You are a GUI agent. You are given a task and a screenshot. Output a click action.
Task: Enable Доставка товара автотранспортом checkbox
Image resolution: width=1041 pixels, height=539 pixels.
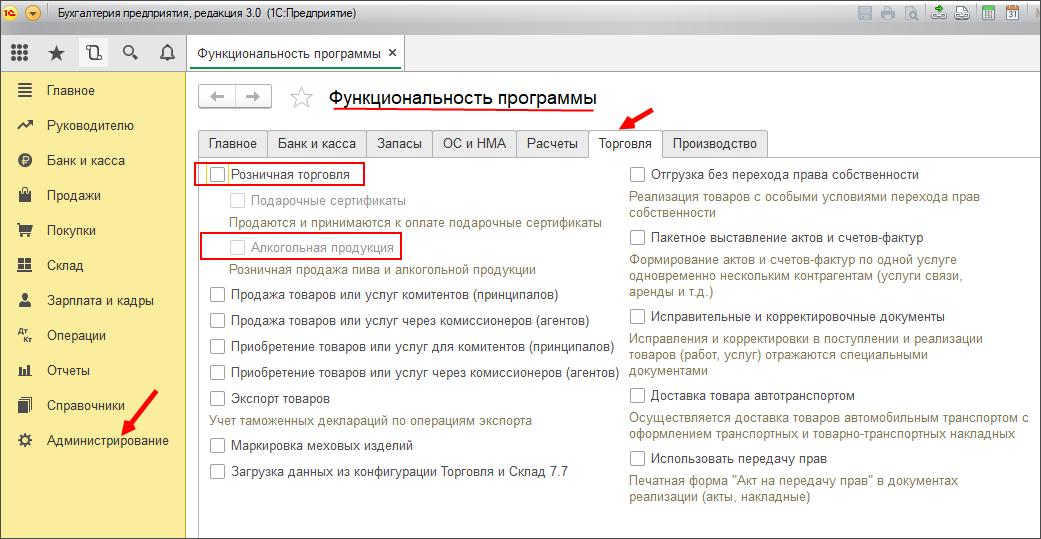click(638, 396)
